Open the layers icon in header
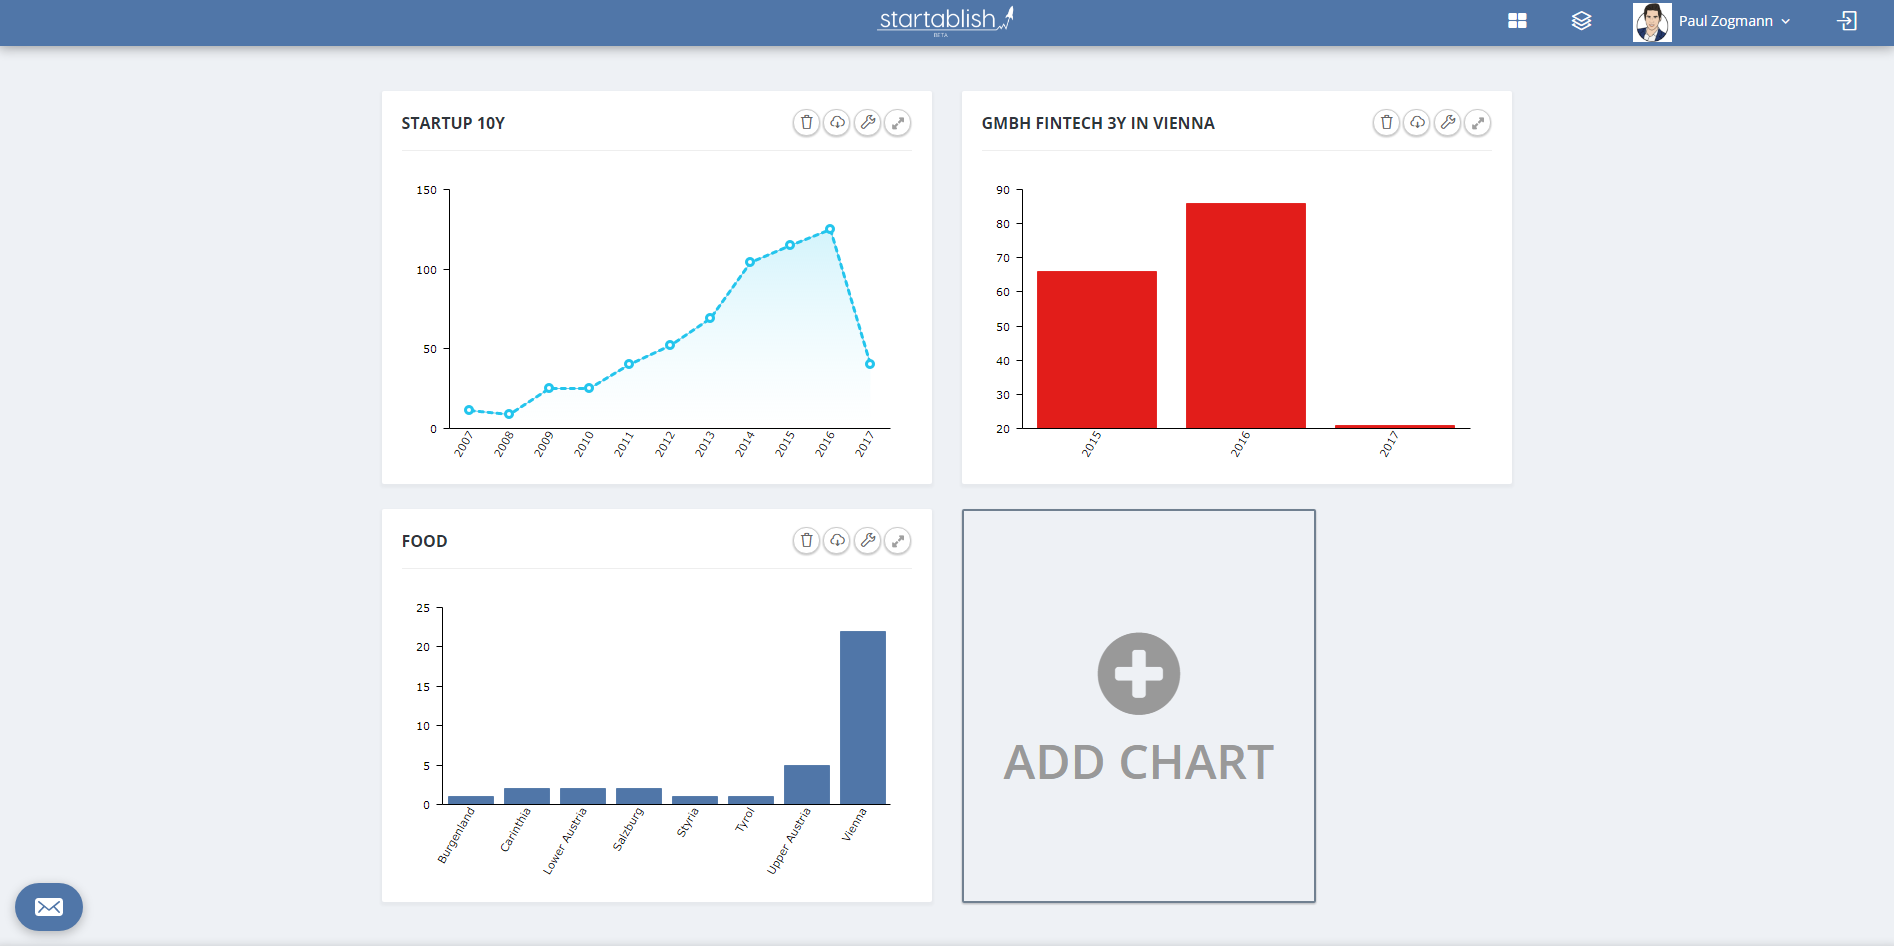This screenshot has width=1894, height=946. 1581,21
